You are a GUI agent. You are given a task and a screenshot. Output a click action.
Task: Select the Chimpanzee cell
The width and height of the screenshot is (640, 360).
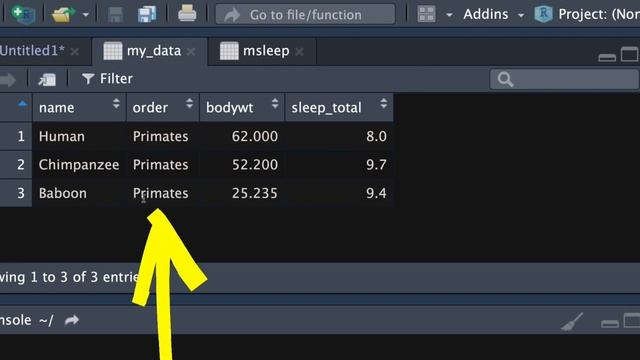pos(79,165)
